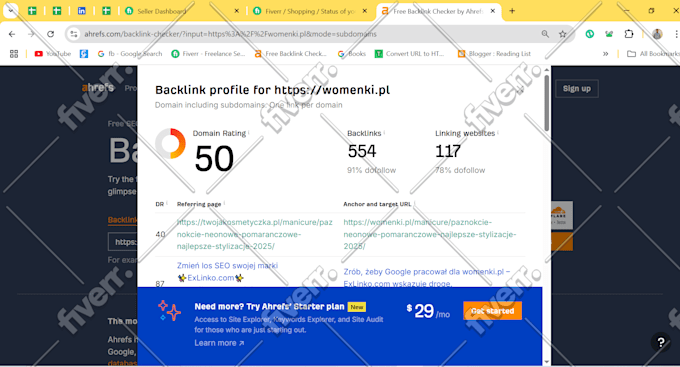This screenshot has width=680, height=367.
Task: Open the tab search dropdown arrow
Action: click(10, 10)
